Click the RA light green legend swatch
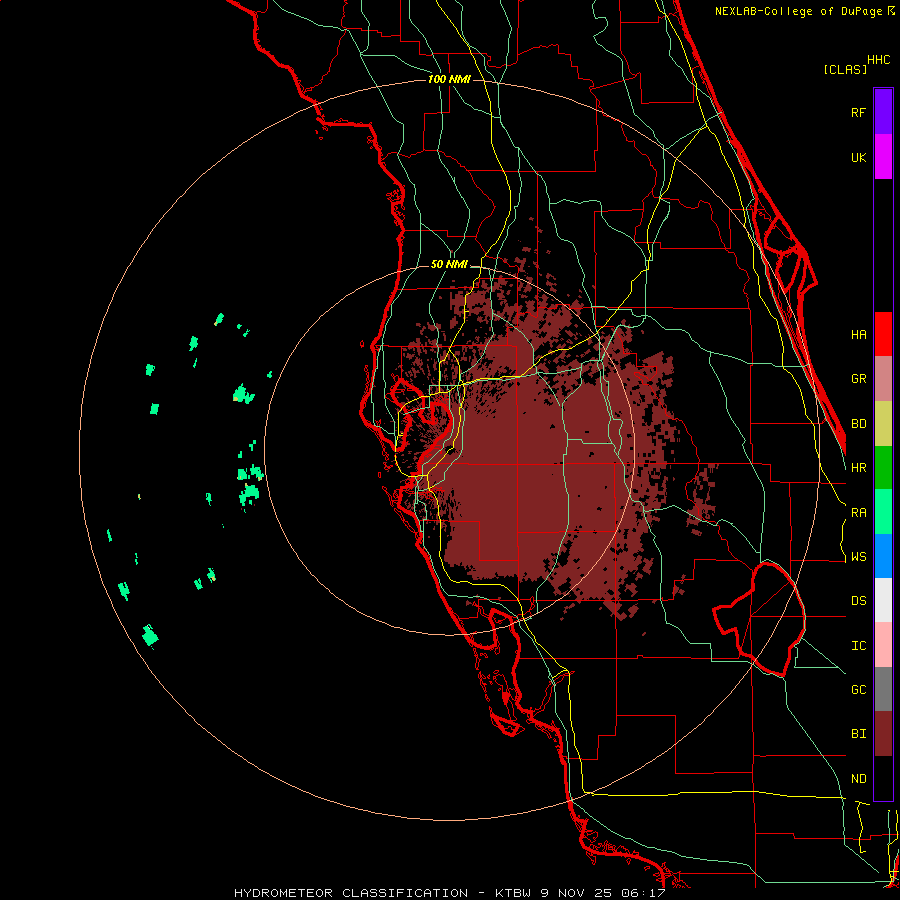This screenshot has height=900, width=900. point(883,512)
